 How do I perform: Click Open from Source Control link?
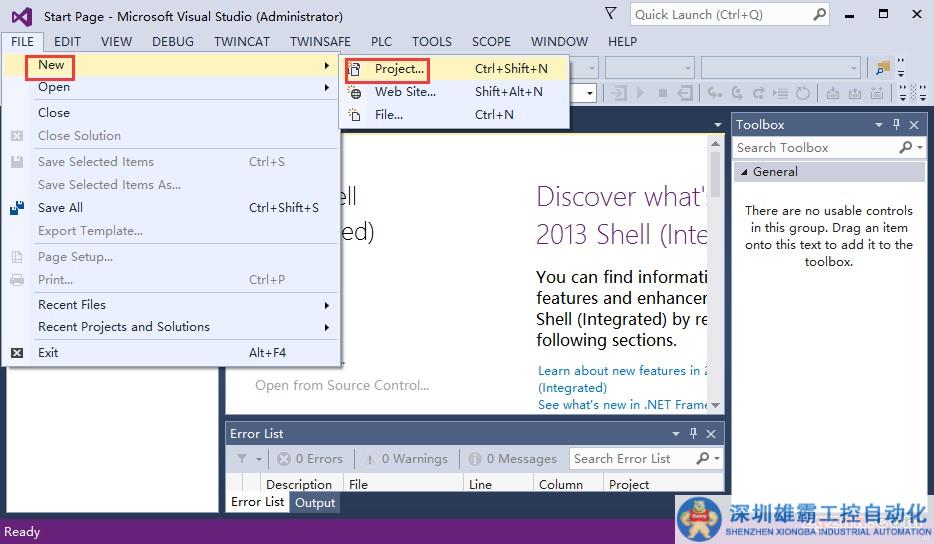341,385
